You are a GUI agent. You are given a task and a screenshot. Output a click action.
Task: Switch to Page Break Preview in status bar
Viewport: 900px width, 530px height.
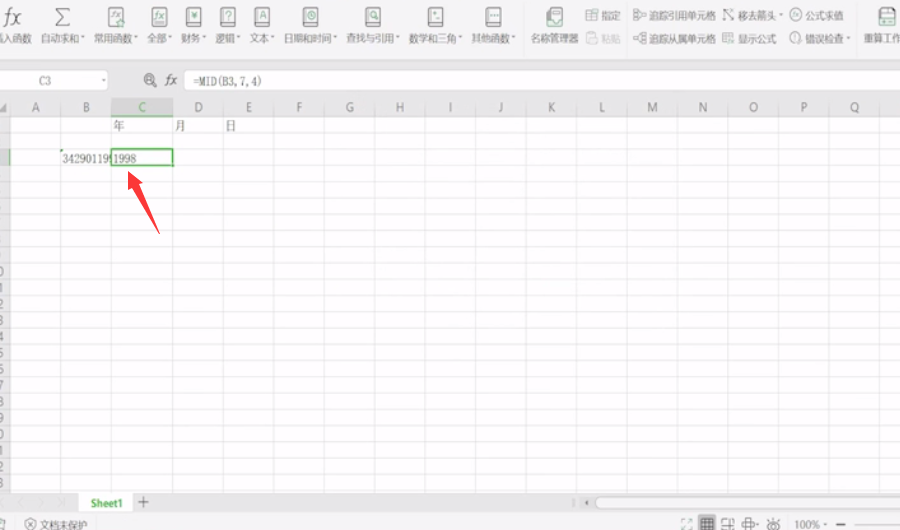[x=728, y=524]
